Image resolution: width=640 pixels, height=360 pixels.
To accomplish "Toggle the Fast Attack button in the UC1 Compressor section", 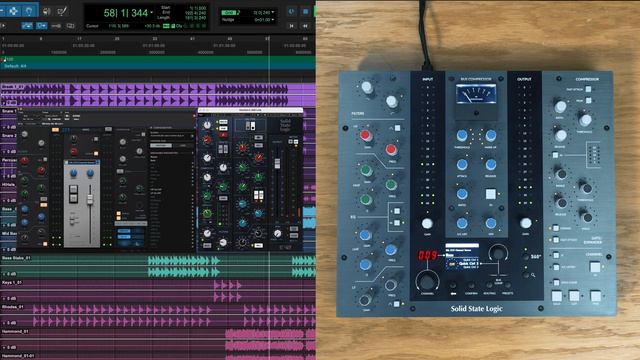I will [588, 89].
